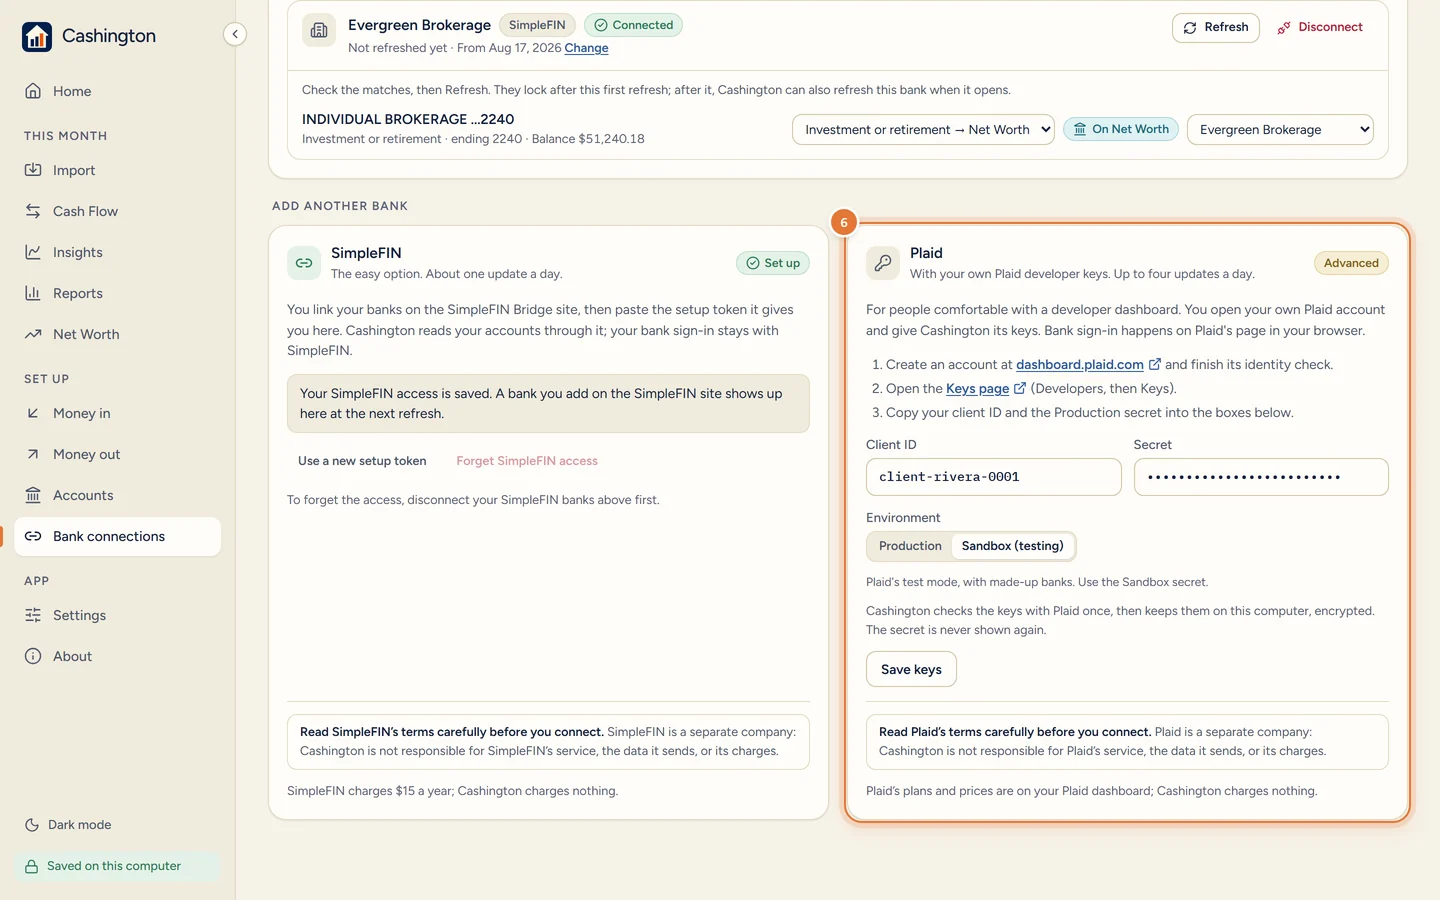Open the Evergreen Brokerage account dropdown
Screen dimensions: 1440x900
1280,130
